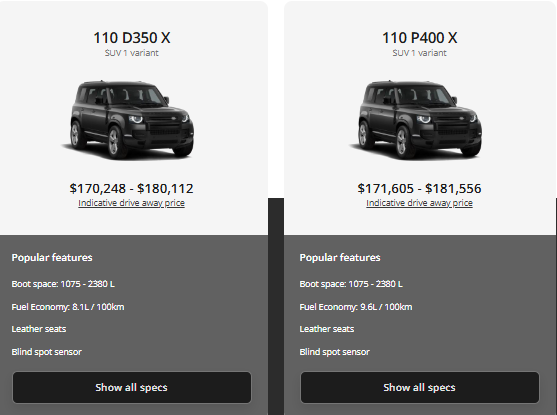Click Popular features heading on P400 card
This screenshot has width=557, height=415.
click(340, 258)
